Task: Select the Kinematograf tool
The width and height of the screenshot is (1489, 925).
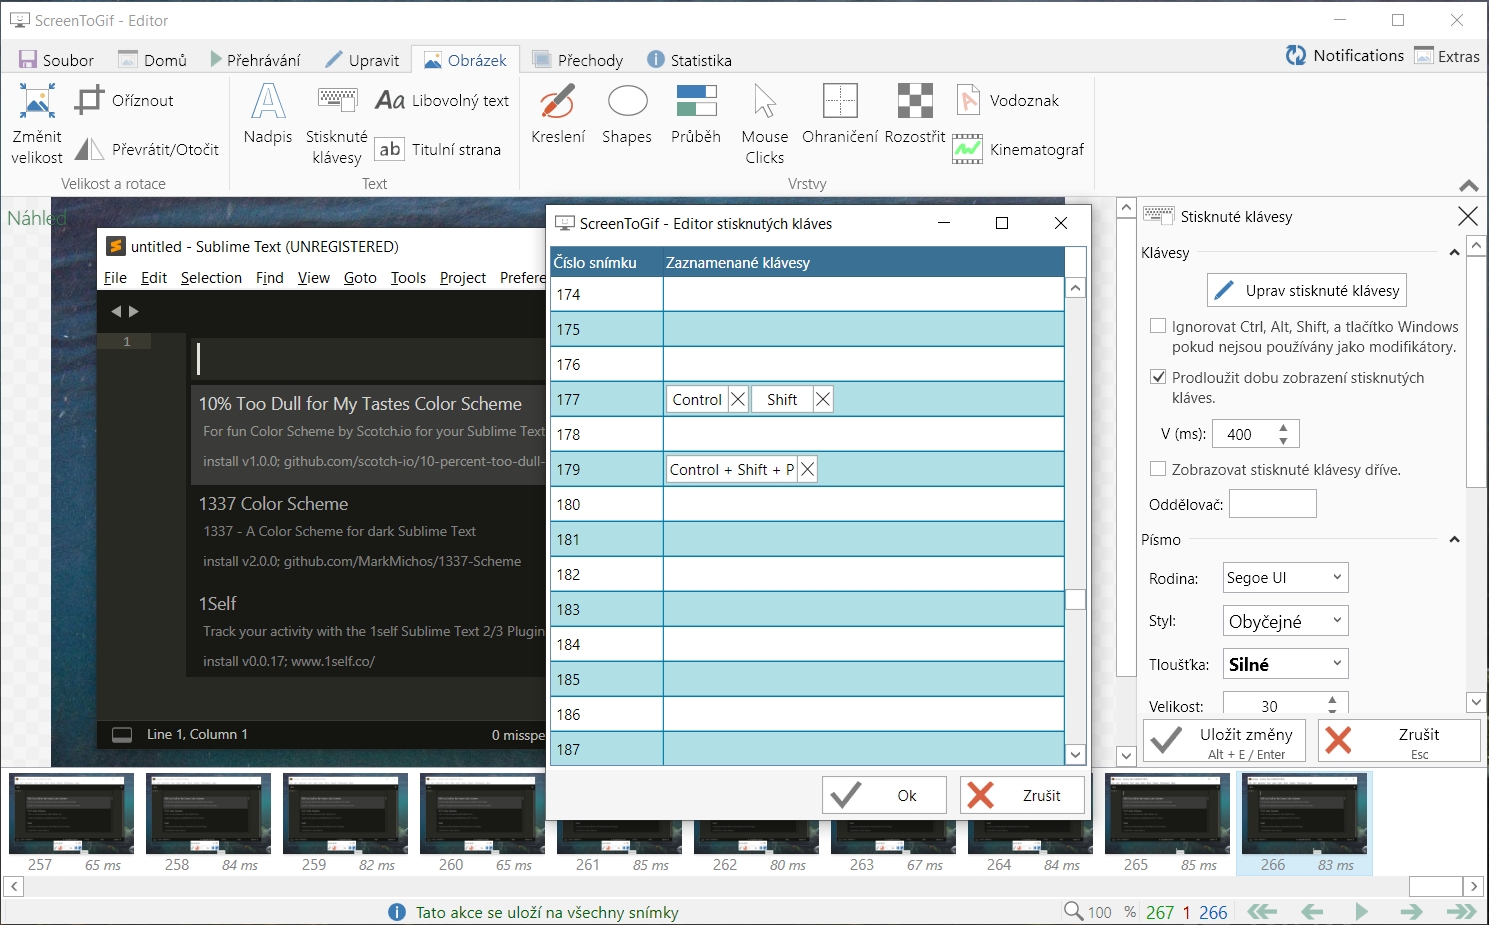Action: 1019,149
